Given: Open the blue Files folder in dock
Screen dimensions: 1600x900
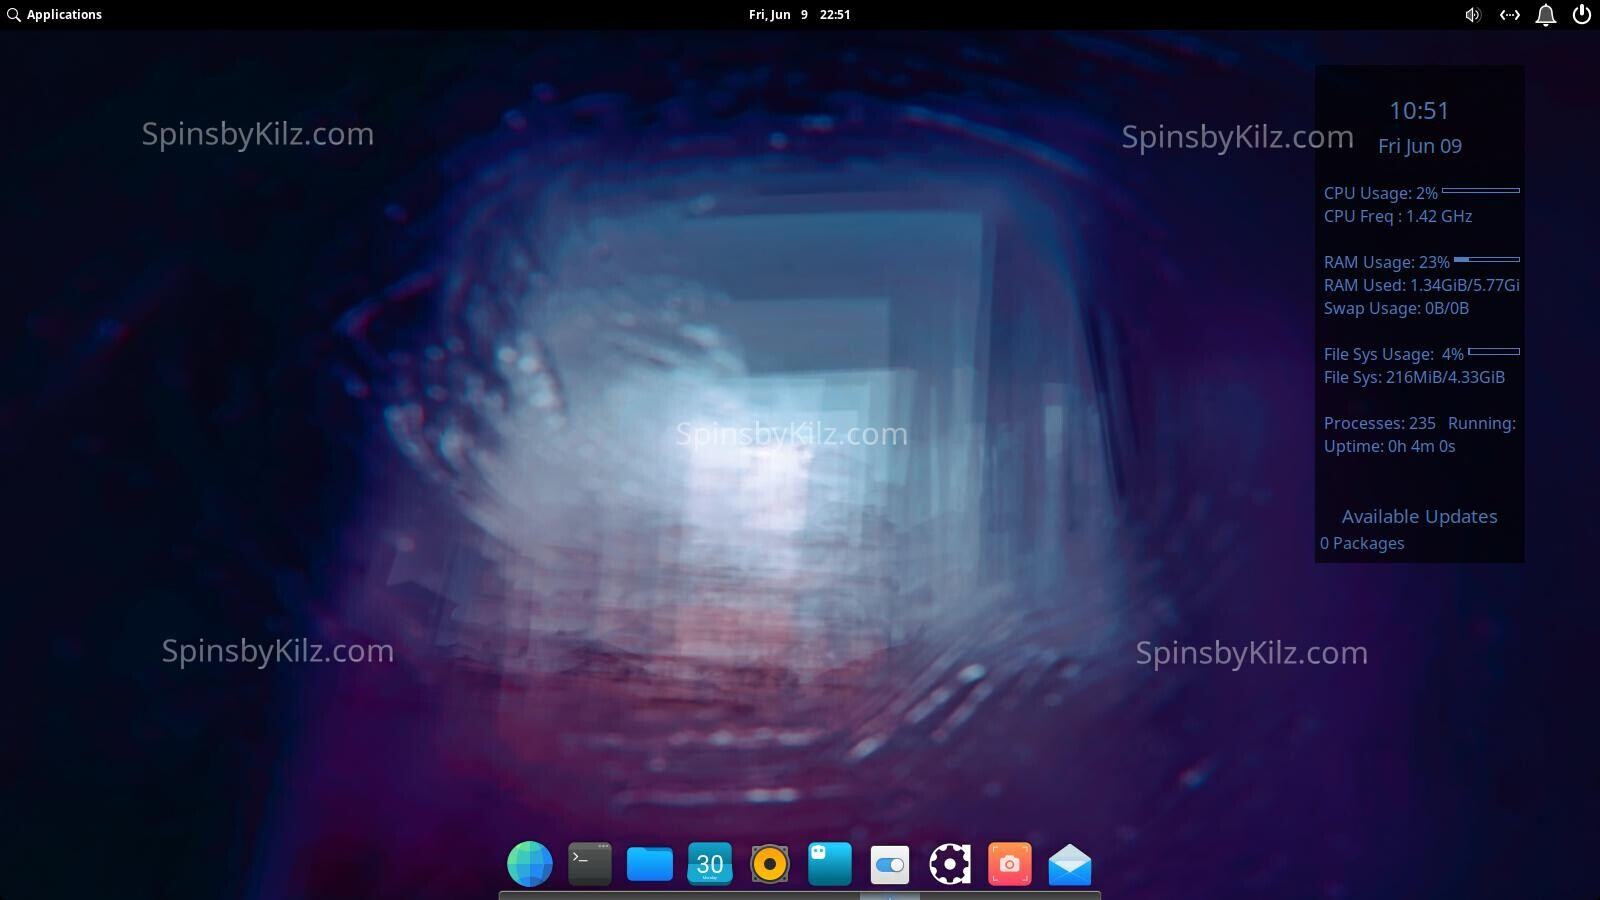Looking at the screenshot, I should pyautogui.click(x=650, y=864).
